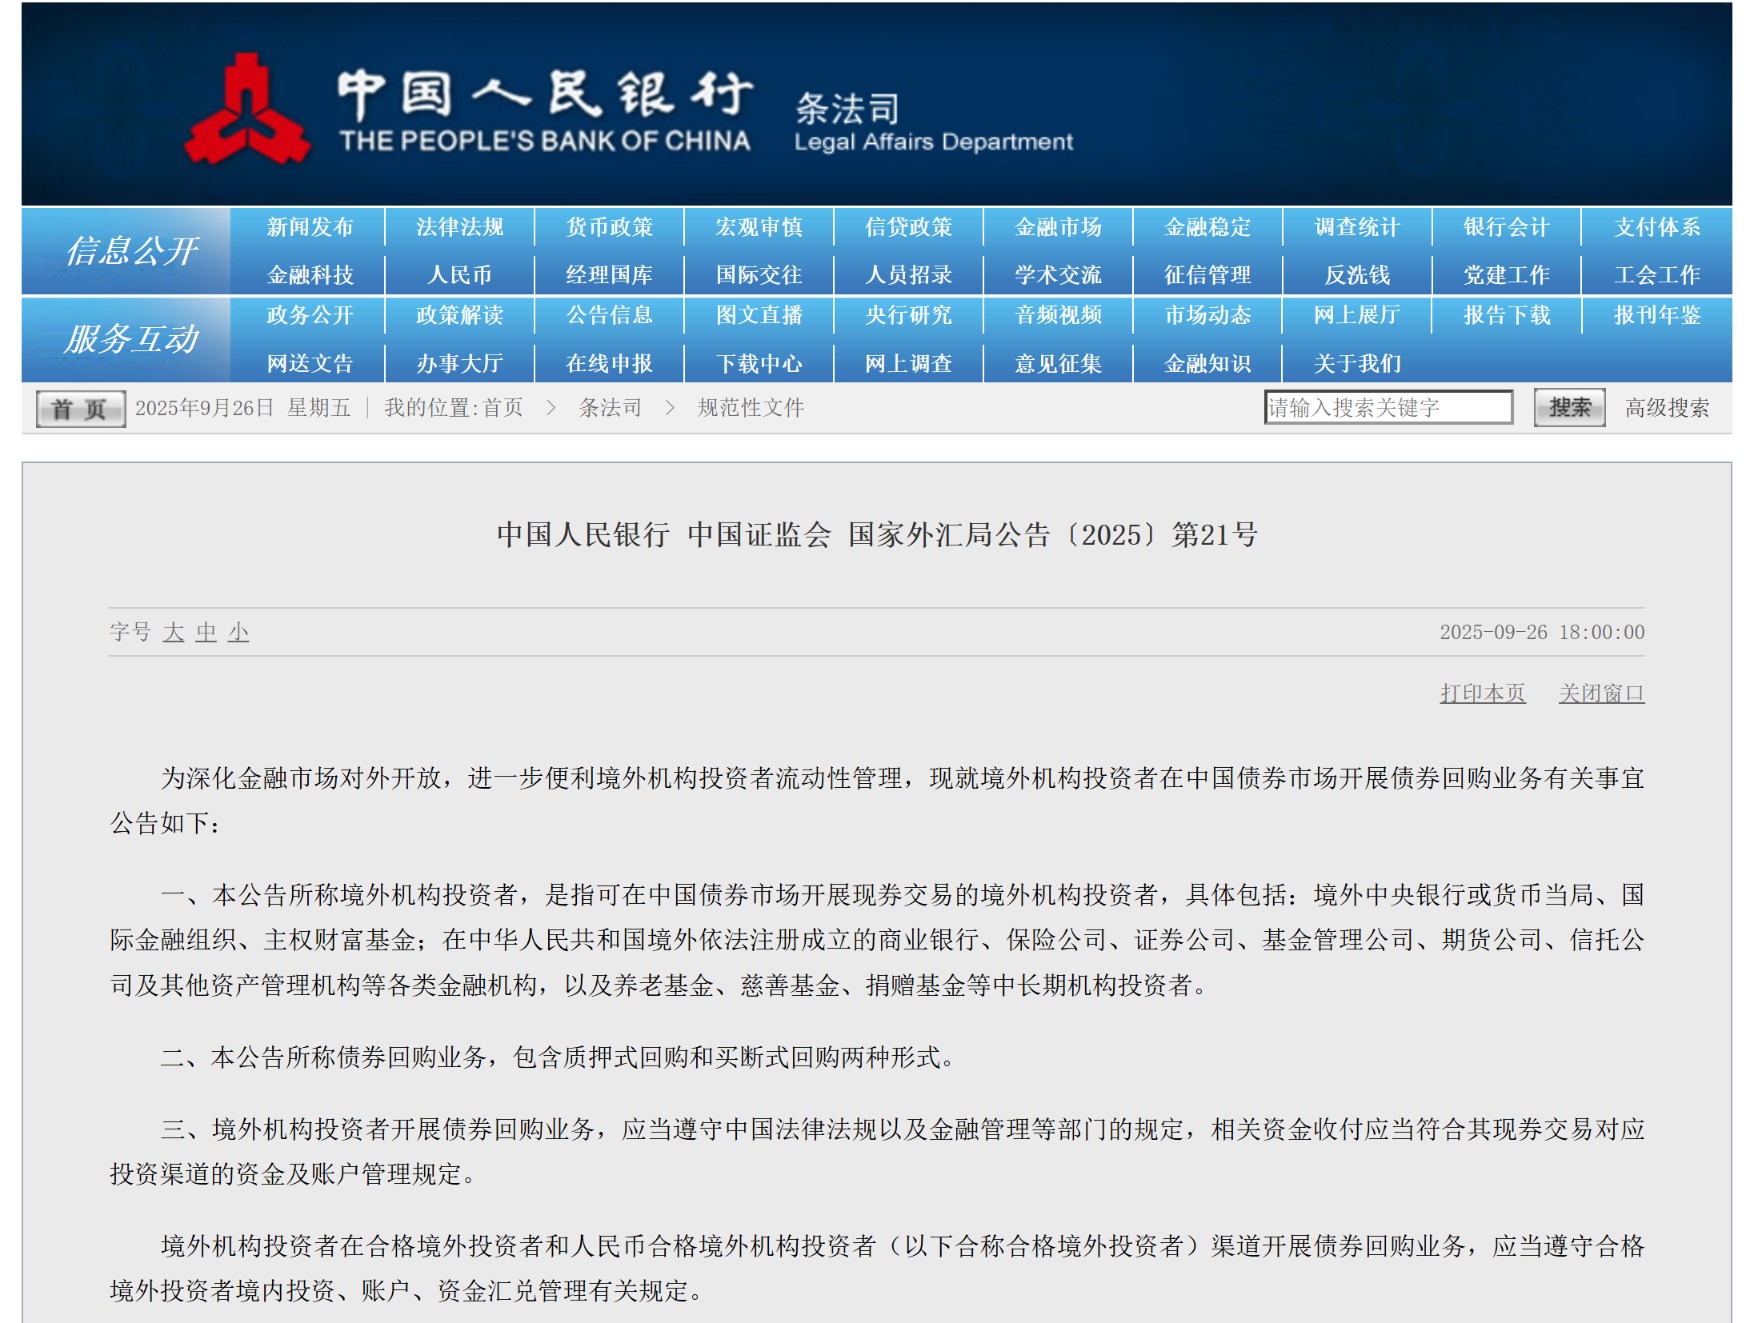Image resolution: width=1754 pixels, height=1323 pixels.
Task: Visit the 报告下载 page
Action: pyautogui.click(x=1507, y=315)
